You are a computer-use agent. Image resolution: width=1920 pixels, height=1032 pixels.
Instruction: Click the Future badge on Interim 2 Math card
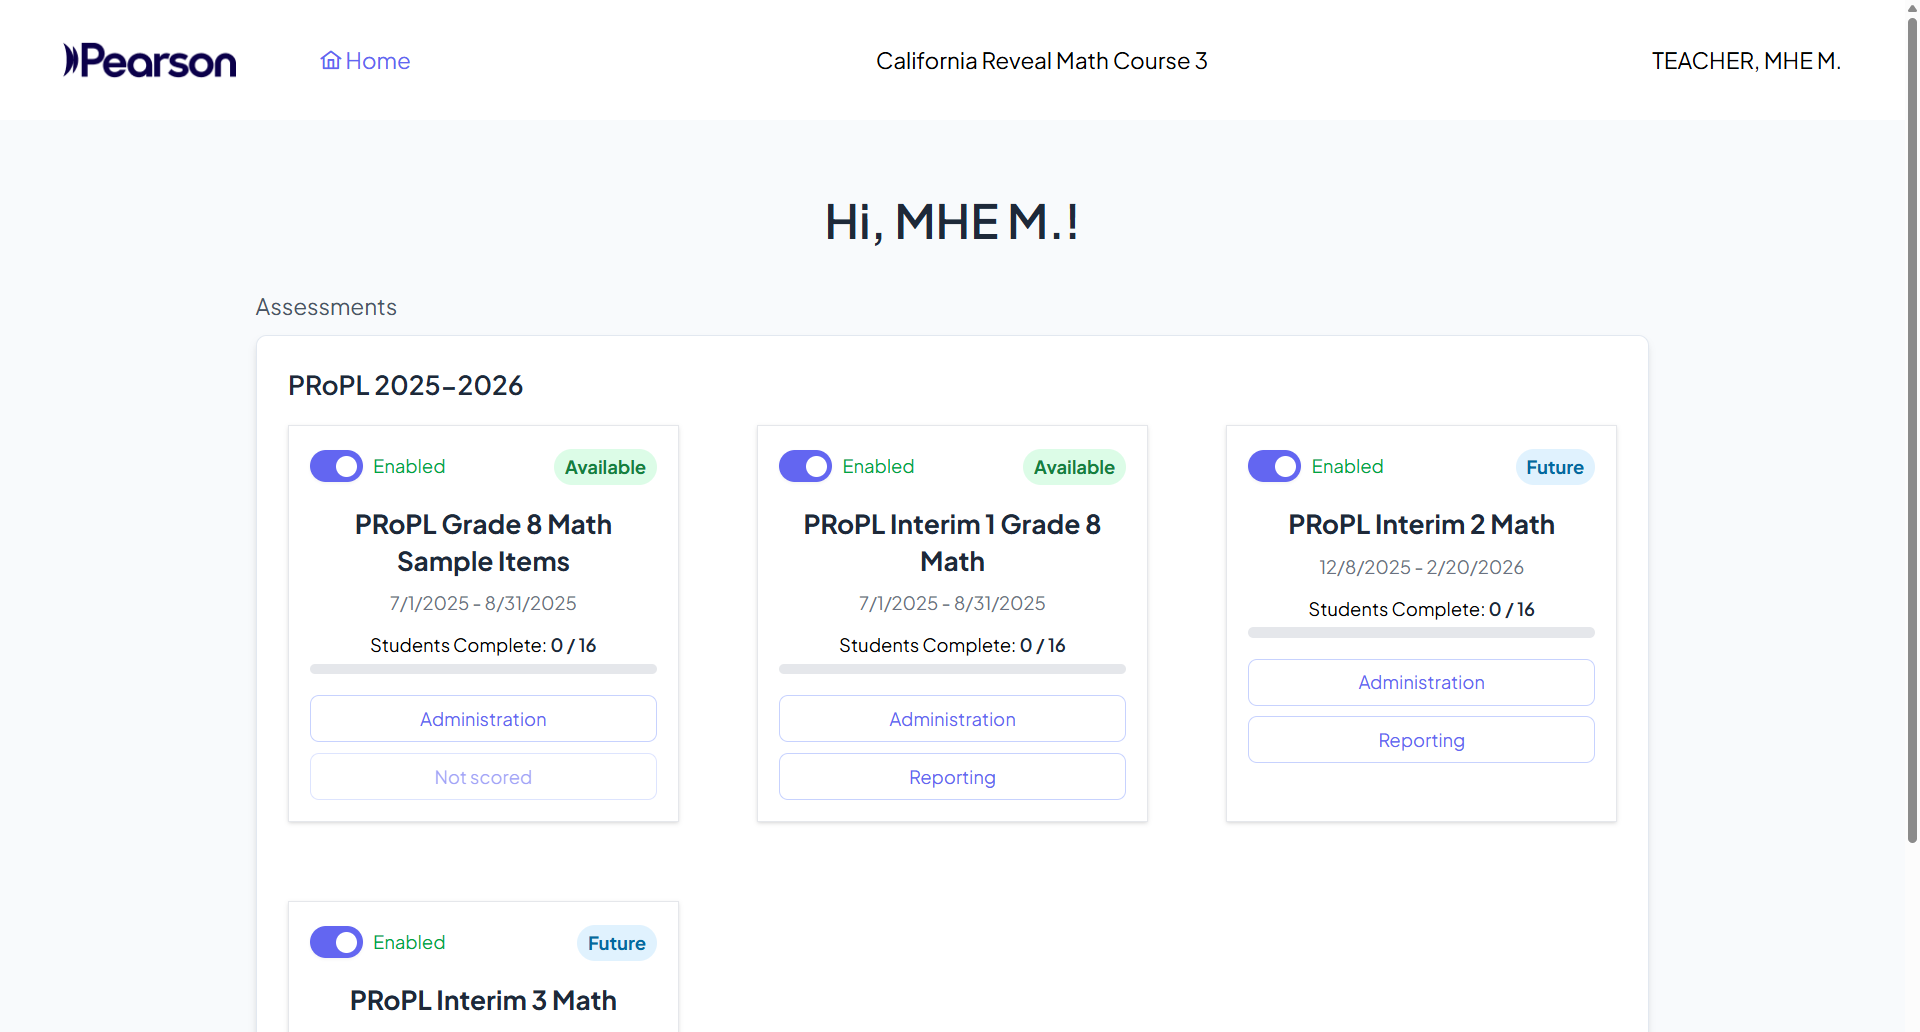pyautogui.click(x=1555, y=467)
